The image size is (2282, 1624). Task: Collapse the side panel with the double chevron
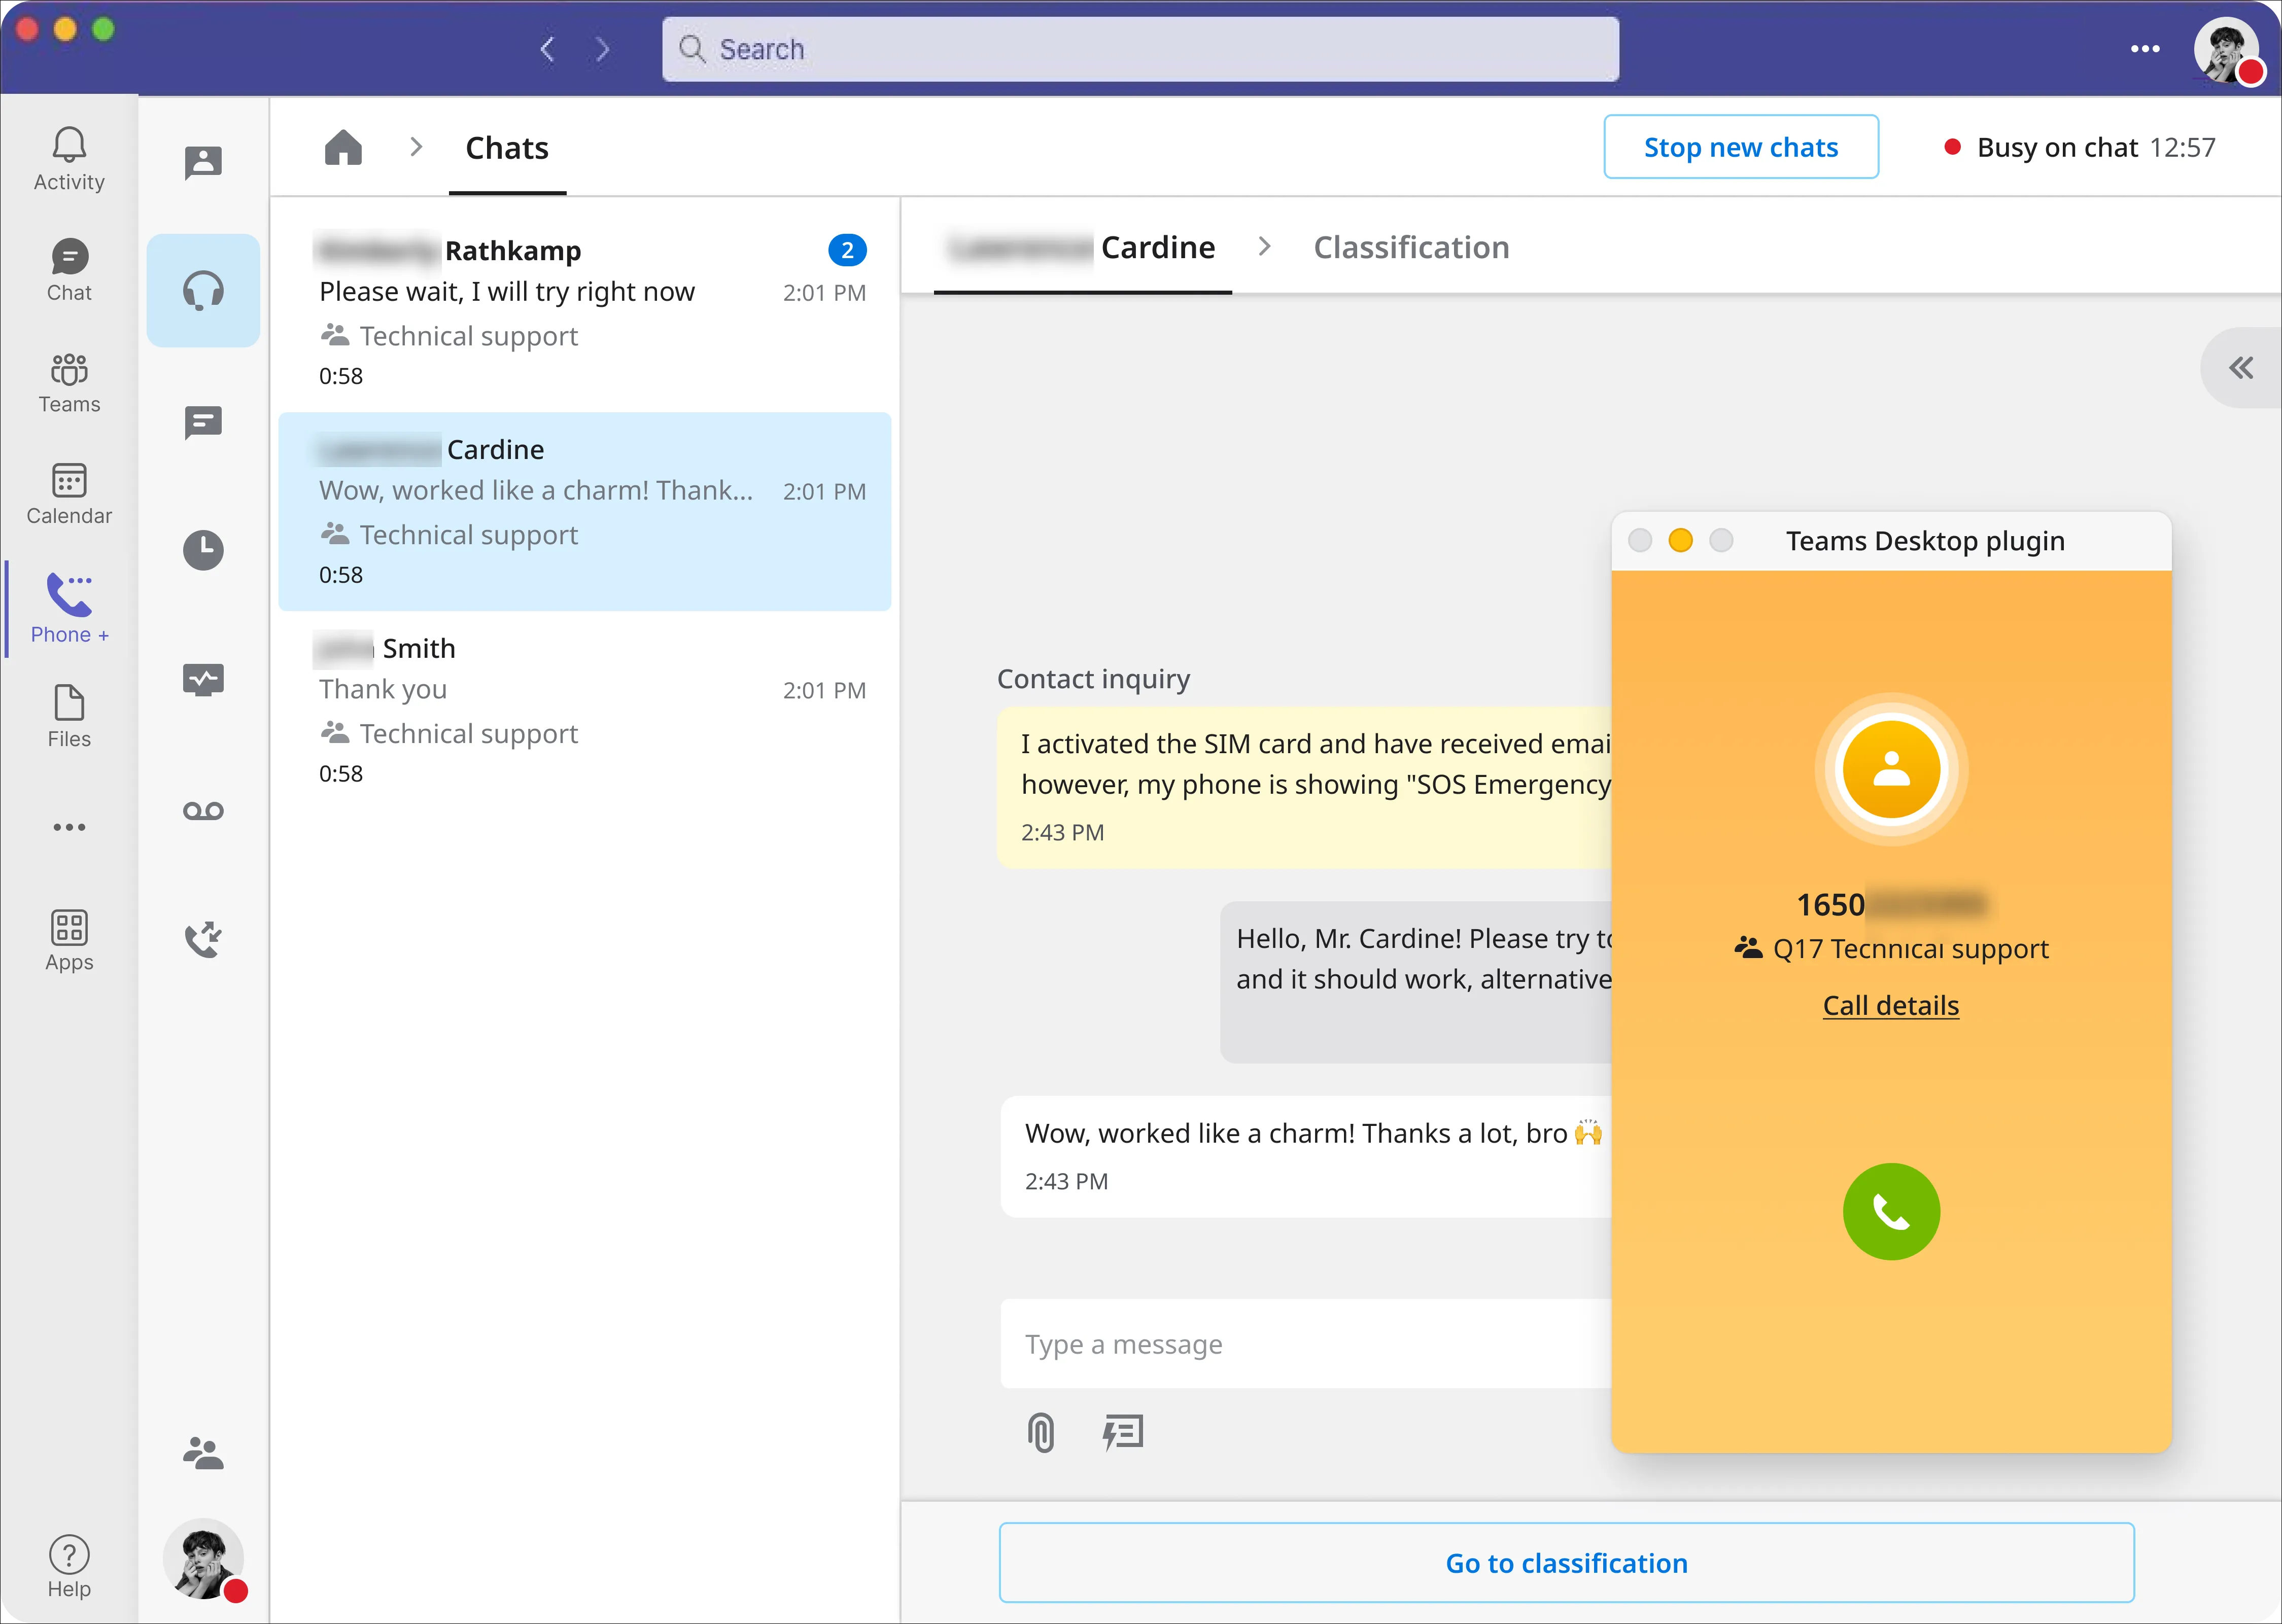(x=2240, y=368)
